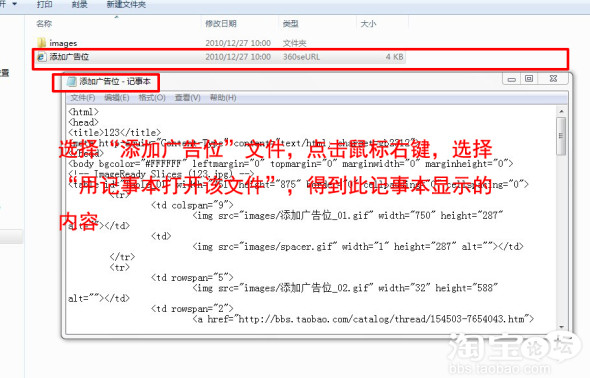The height and width of the screenshot is (378, 590).
Task: Click the <body bgcolor line in Notepad
Action: click(x=290, y=164)
